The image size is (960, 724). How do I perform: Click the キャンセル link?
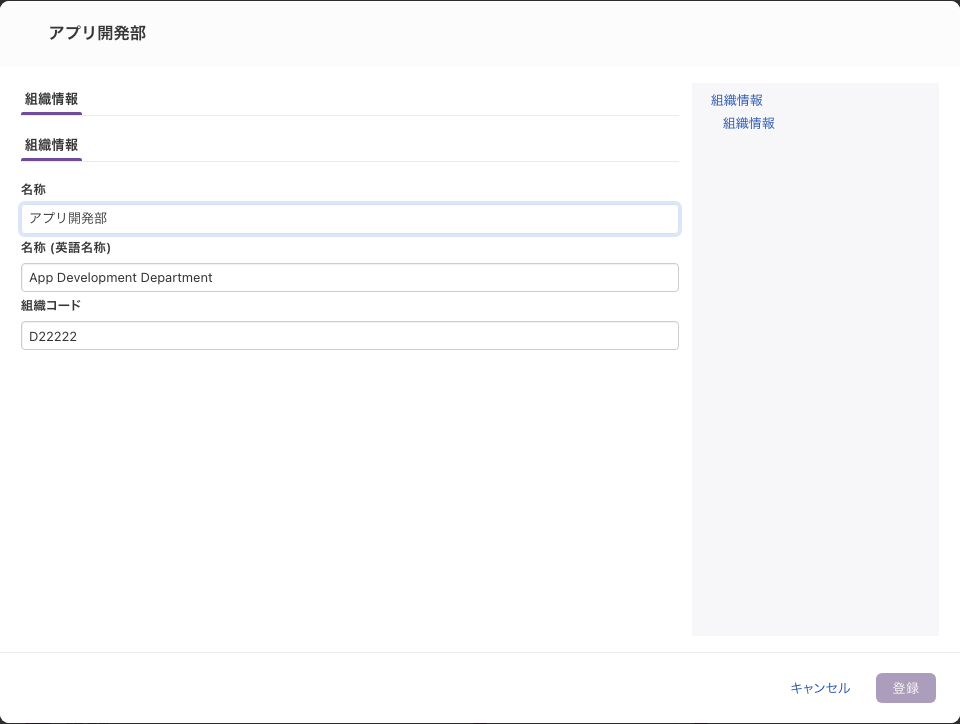[x=820, y=688]
